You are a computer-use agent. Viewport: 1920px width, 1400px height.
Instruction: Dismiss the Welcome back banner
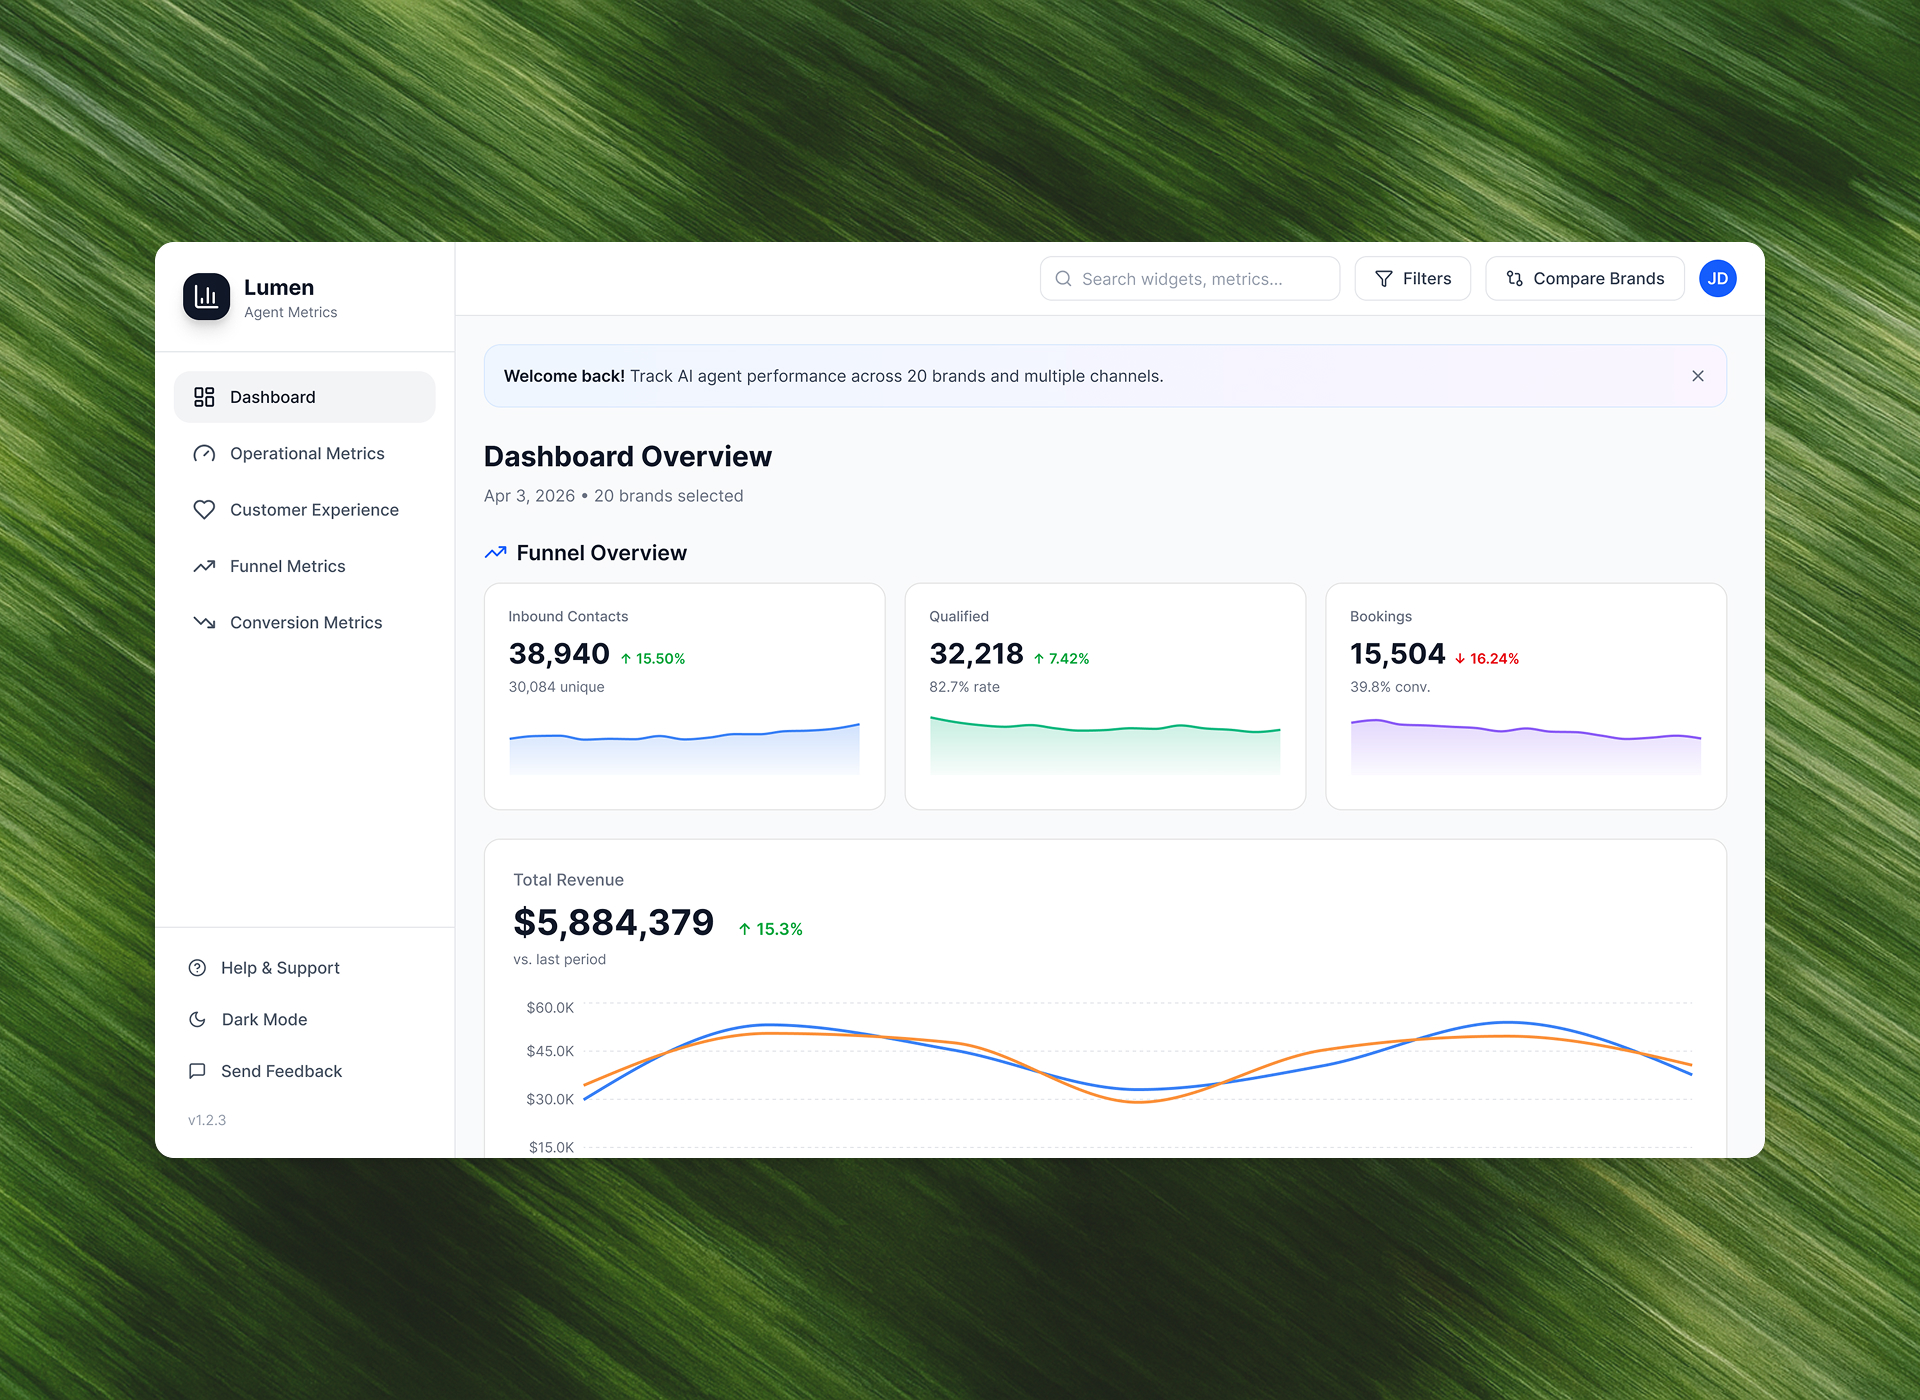click(x=1697, y=376)
